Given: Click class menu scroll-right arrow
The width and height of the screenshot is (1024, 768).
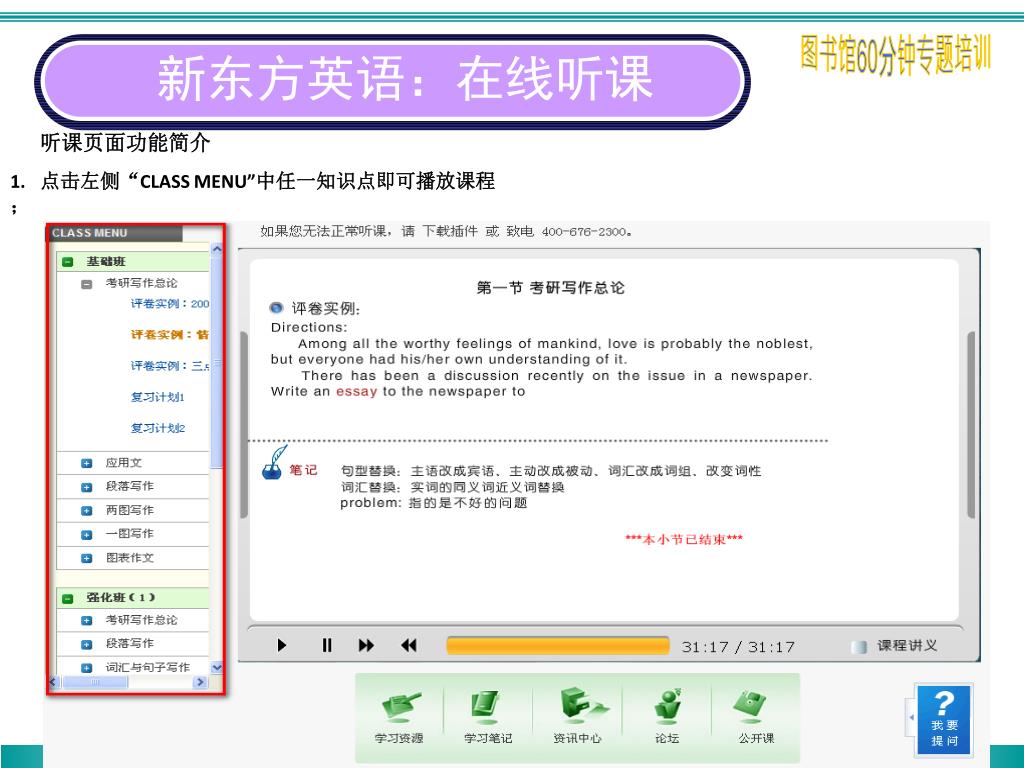Looking at the screenshot, I should coord(200,682).
